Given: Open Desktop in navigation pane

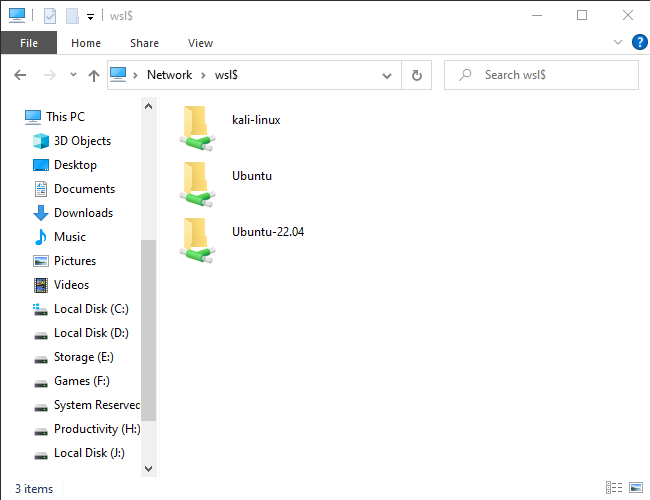Looking at the screenshot, I should 75,165.
